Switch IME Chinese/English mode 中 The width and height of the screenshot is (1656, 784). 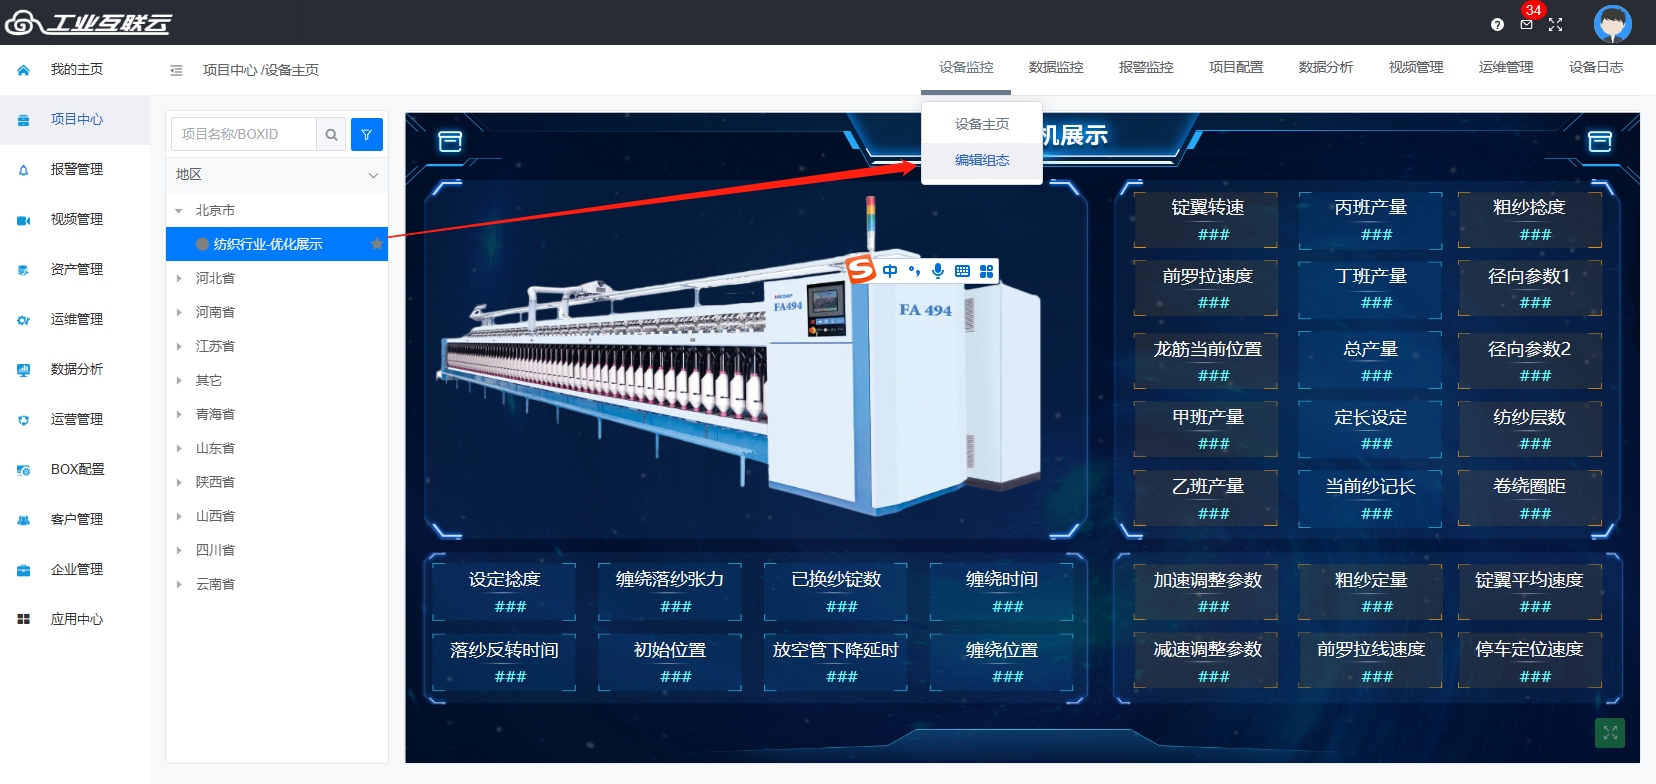click(890, 271)
